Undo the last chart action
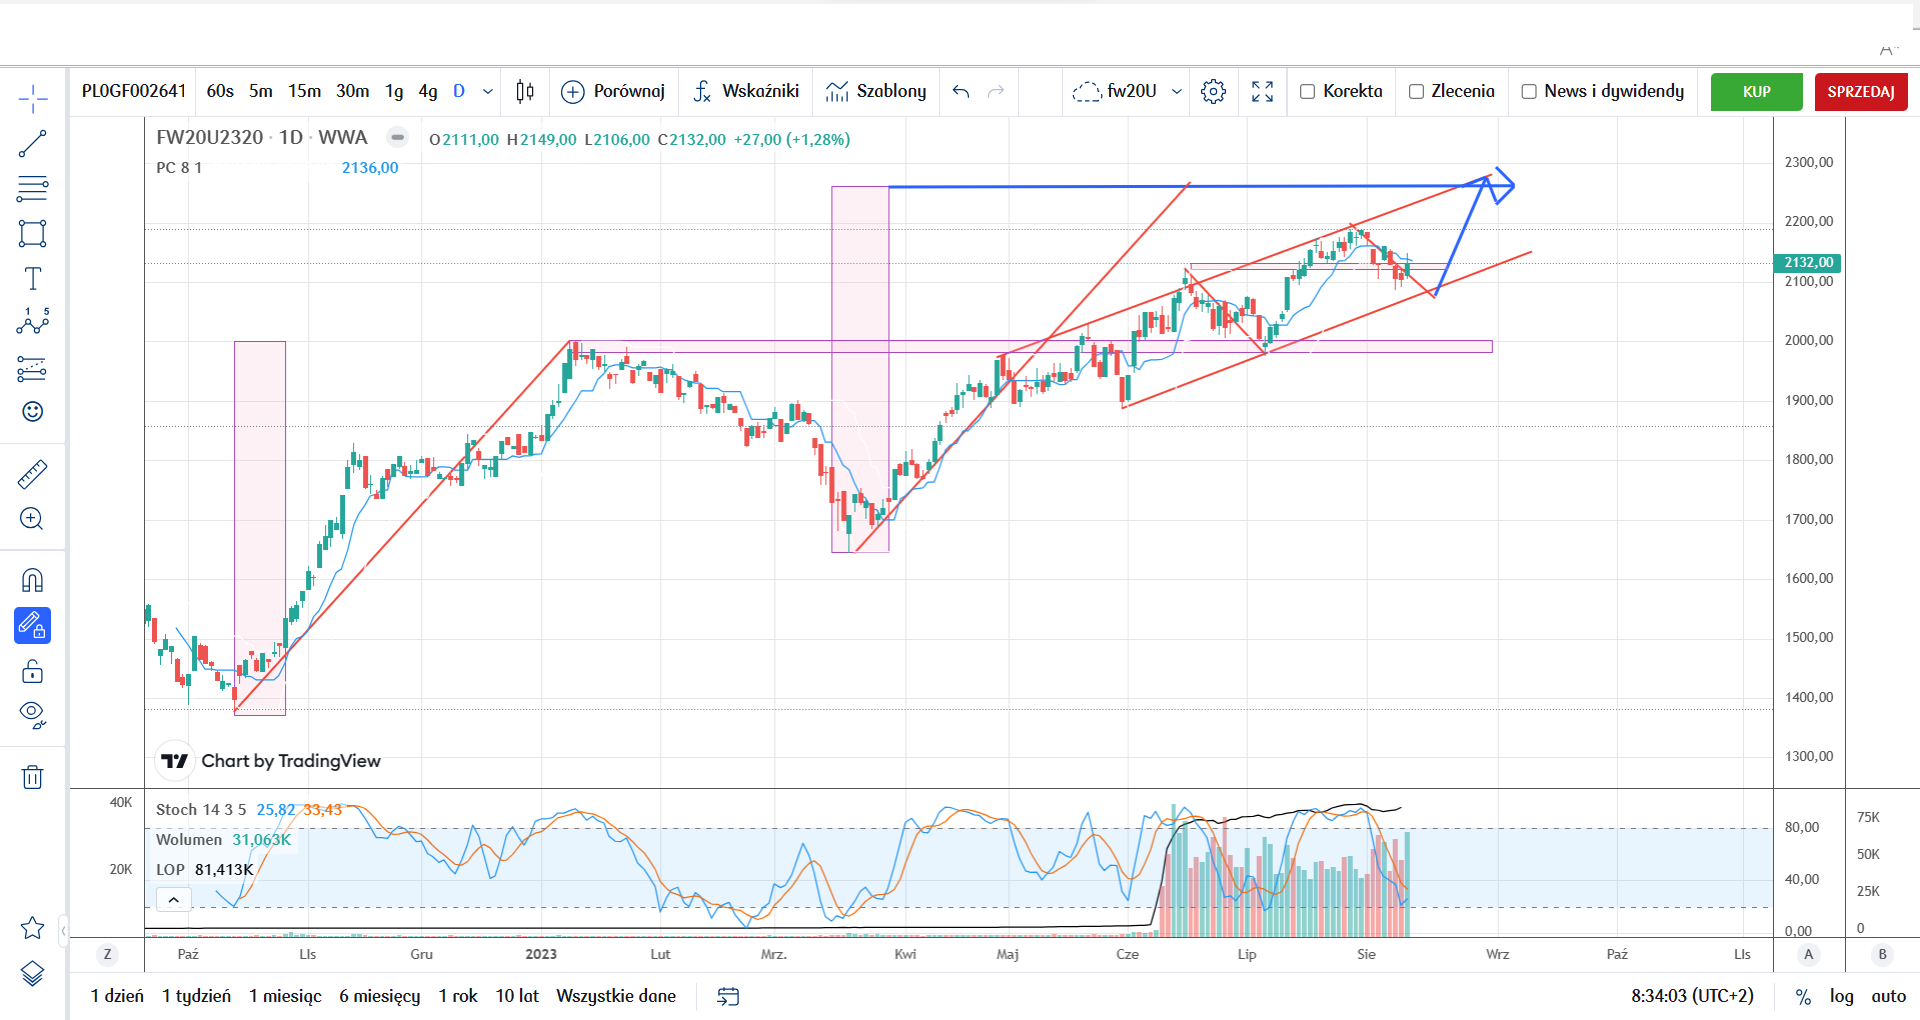Screen dimensions: 1920x1020 tap(961, 92)
